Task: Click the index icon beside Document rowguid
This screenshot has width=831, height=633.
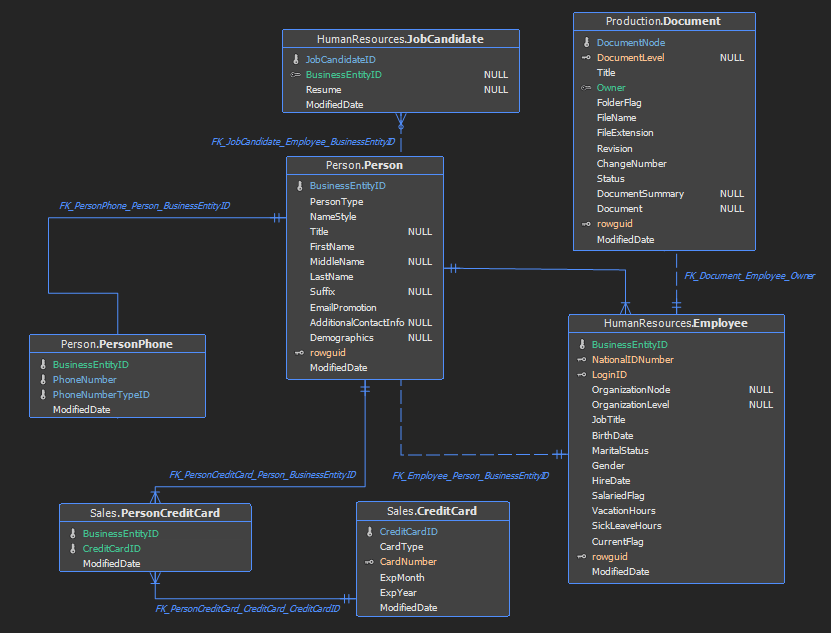Action: point(586,224)
